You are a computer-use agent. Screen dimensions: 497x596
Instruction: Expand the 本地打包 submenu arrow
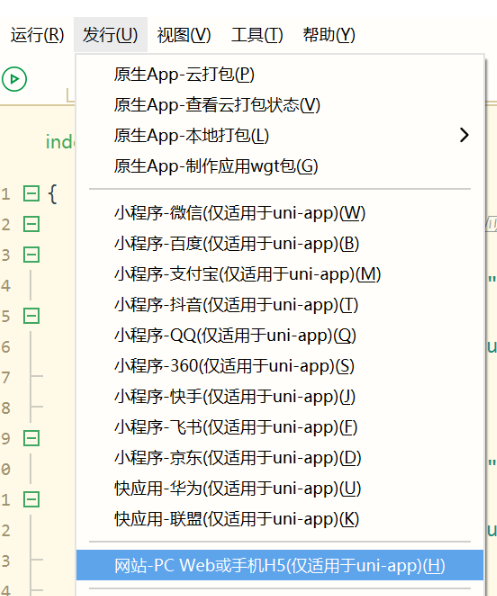(464, 135)
